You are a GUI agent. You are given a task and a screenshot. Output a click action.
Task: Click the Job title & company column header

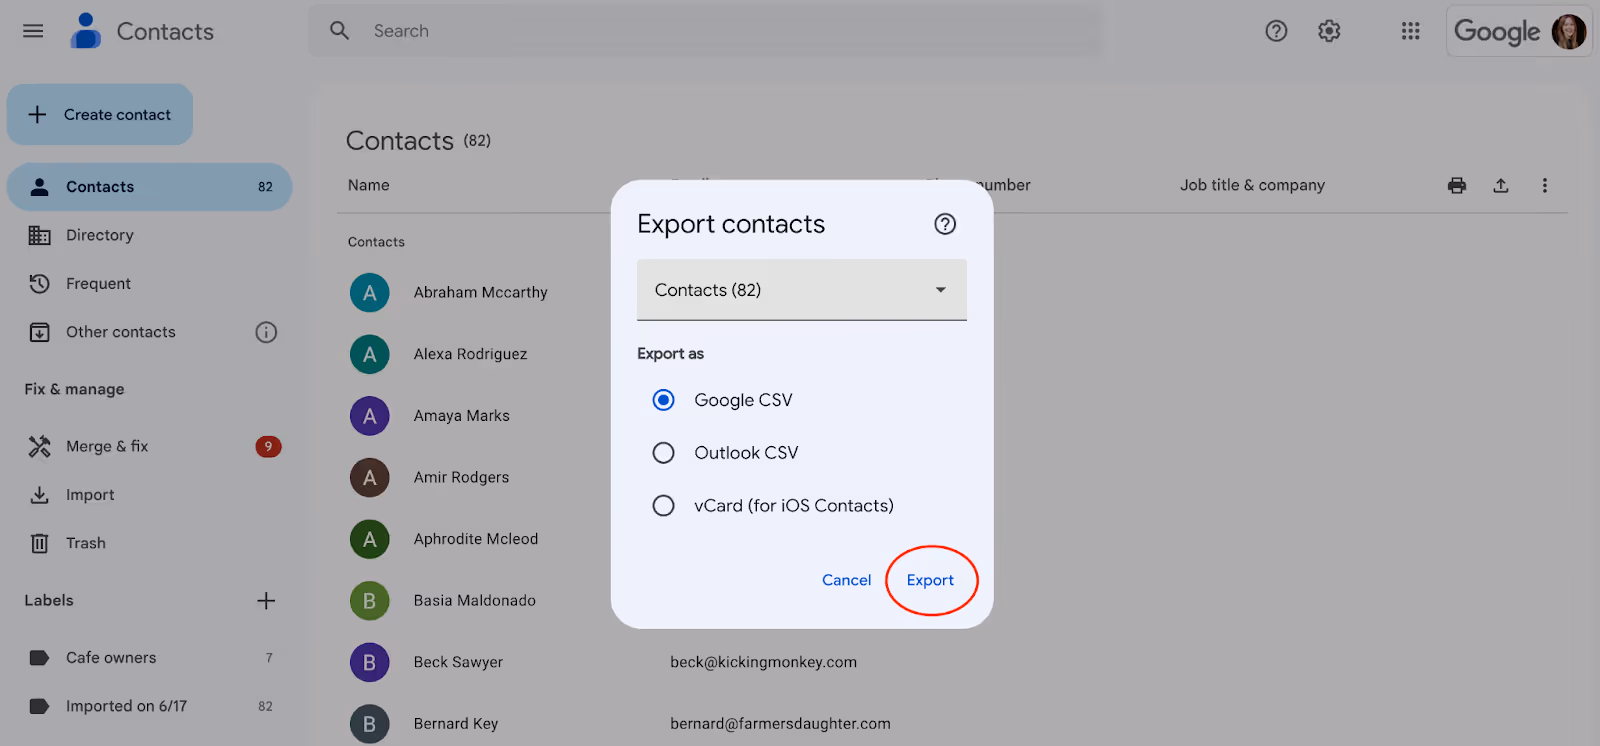(x=1252, y=185)
